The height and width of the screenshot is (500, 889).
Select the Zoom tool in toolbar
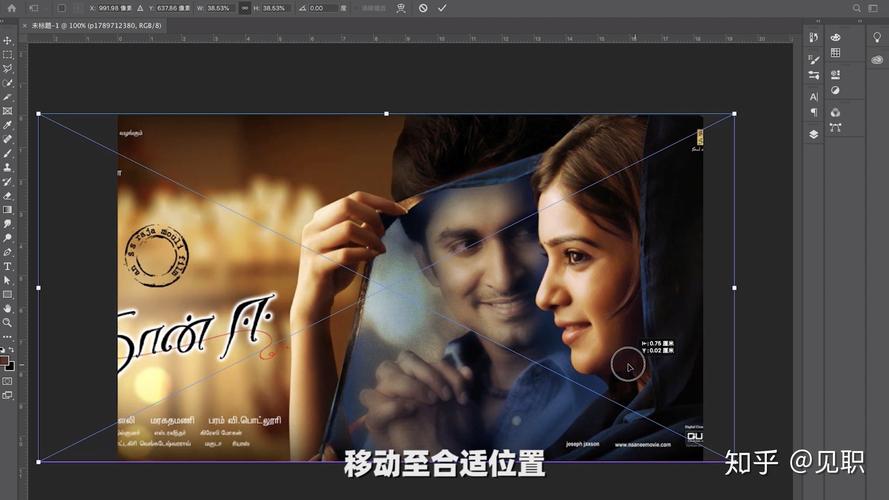pos(7,322)
